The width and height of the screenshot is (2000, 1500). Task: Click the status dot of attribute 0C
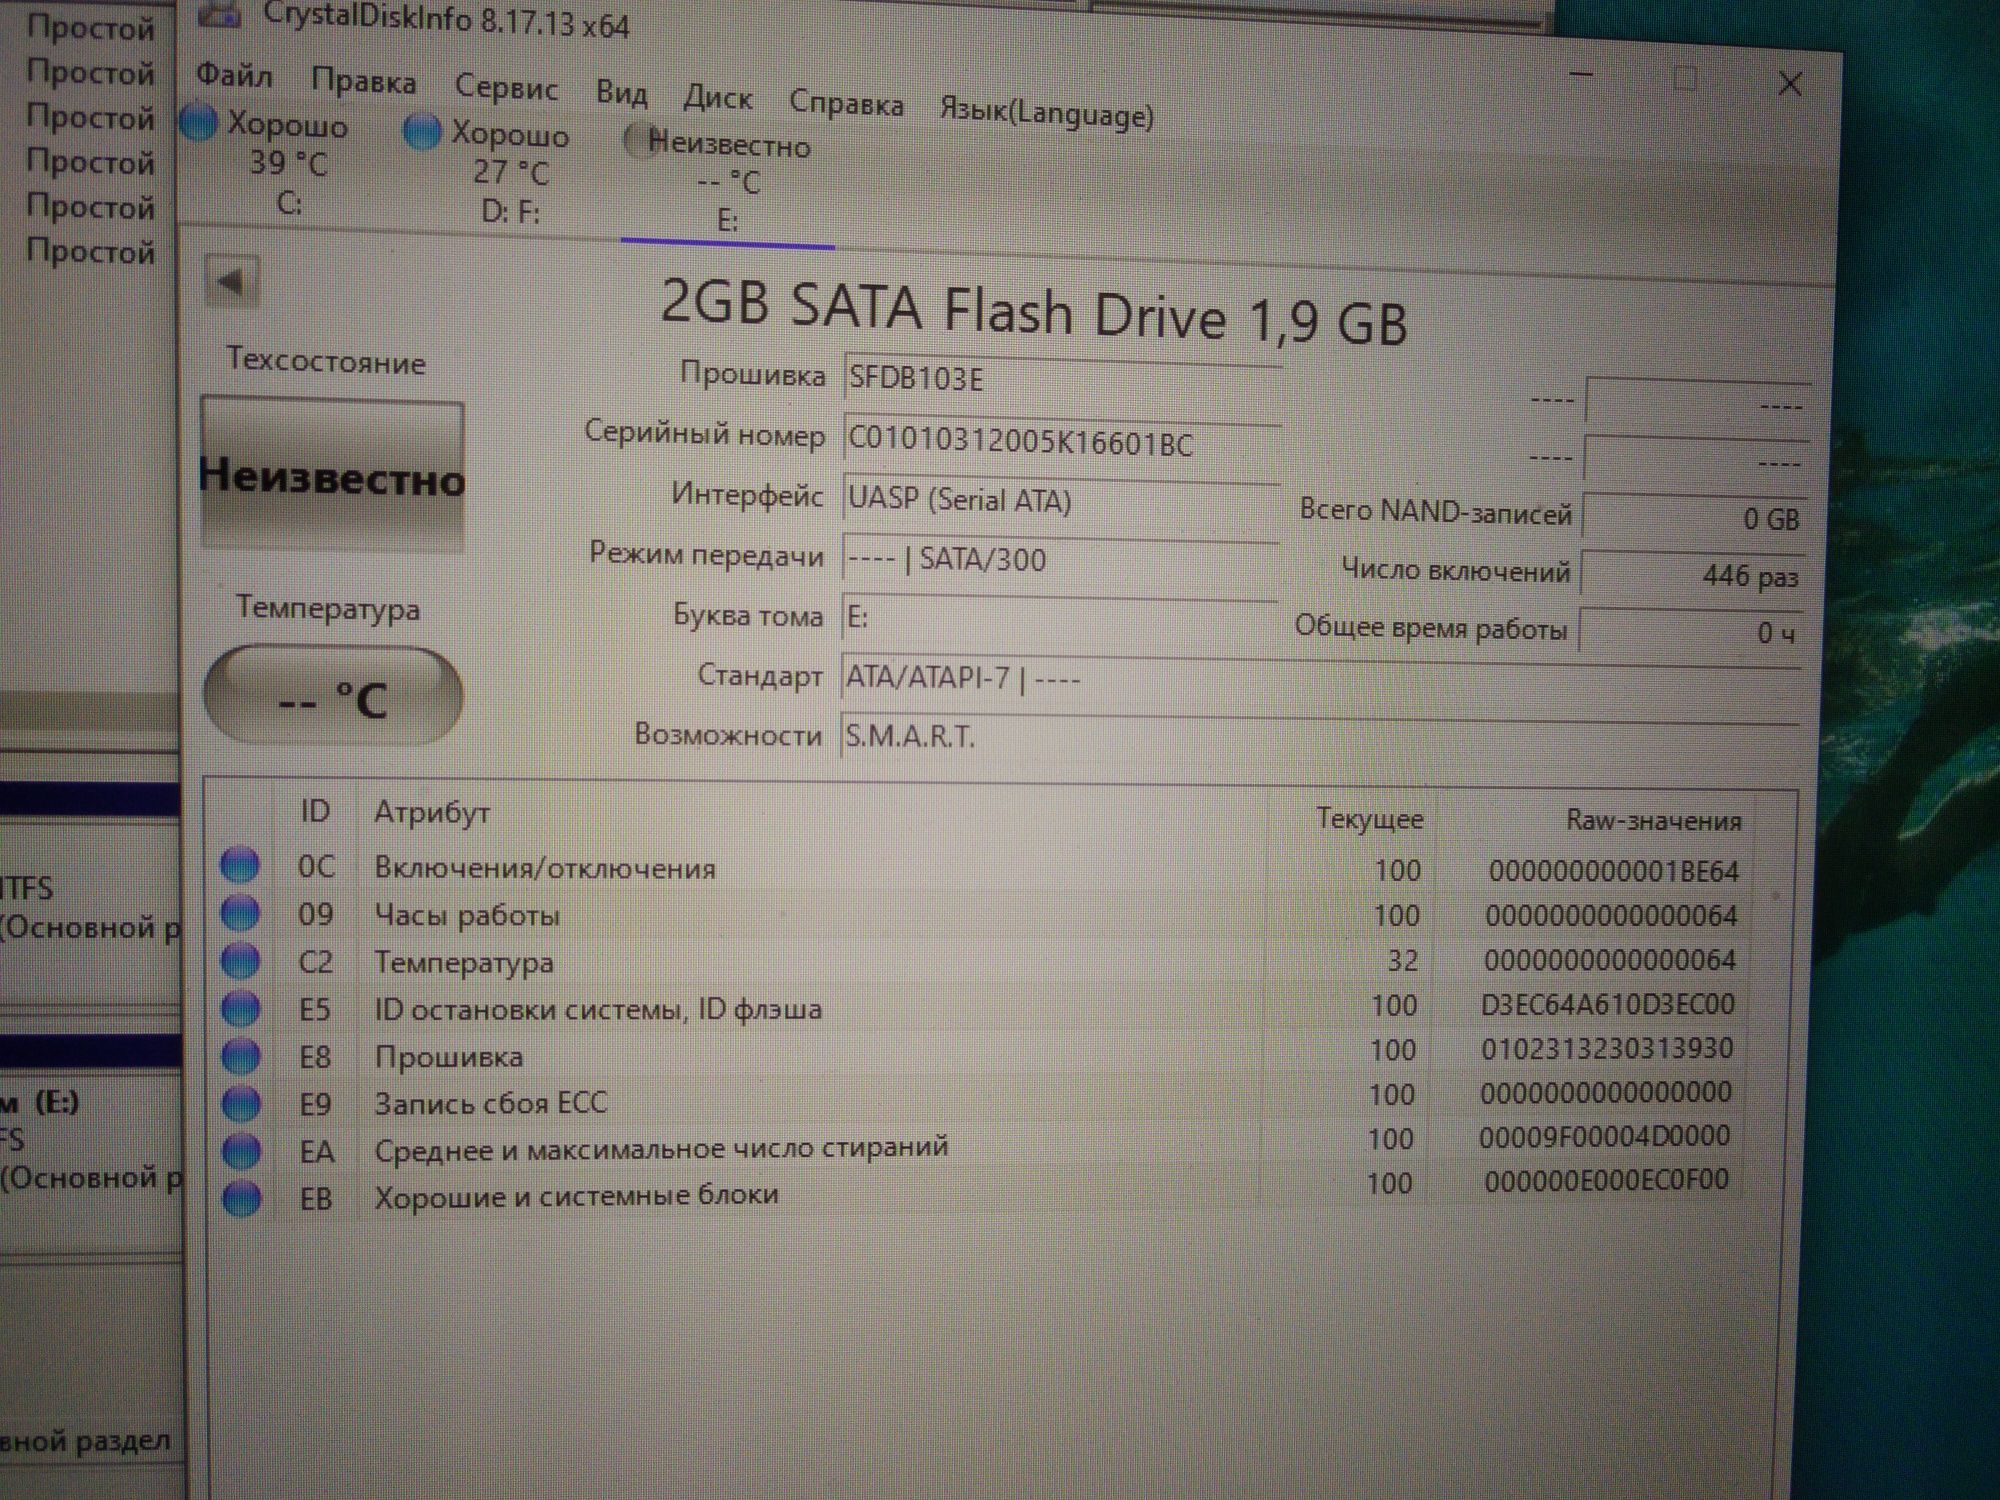pos(239,865)
